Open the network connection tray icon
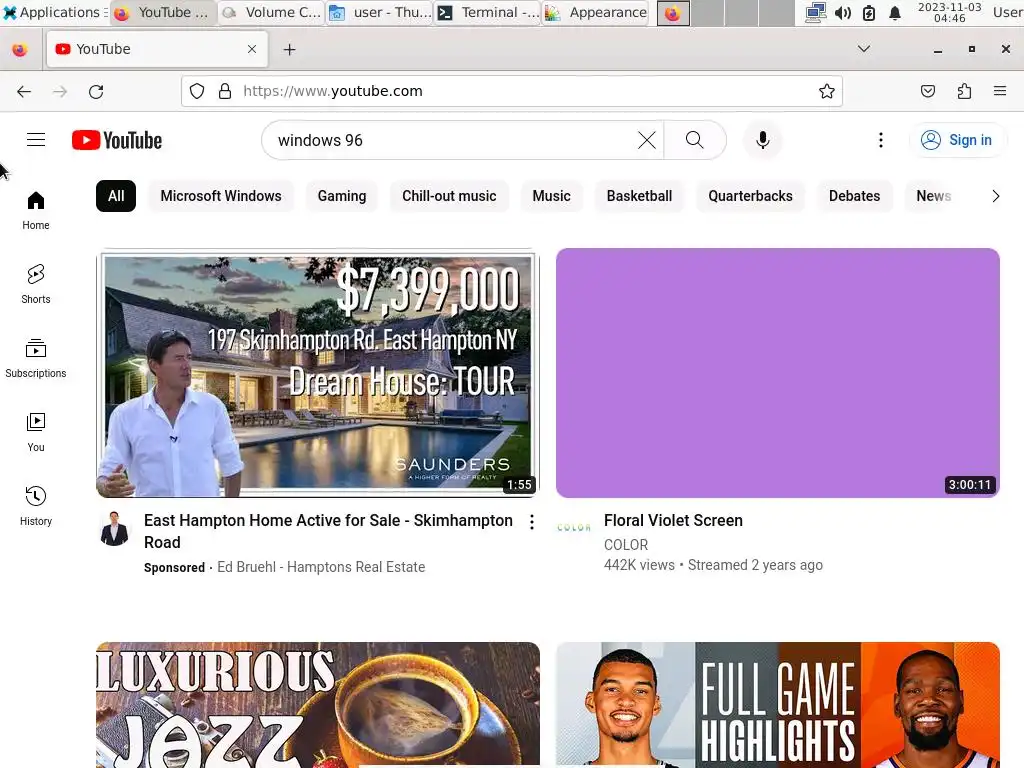The width and height of the screenshot is (1024, 768). tap(816, 12)
